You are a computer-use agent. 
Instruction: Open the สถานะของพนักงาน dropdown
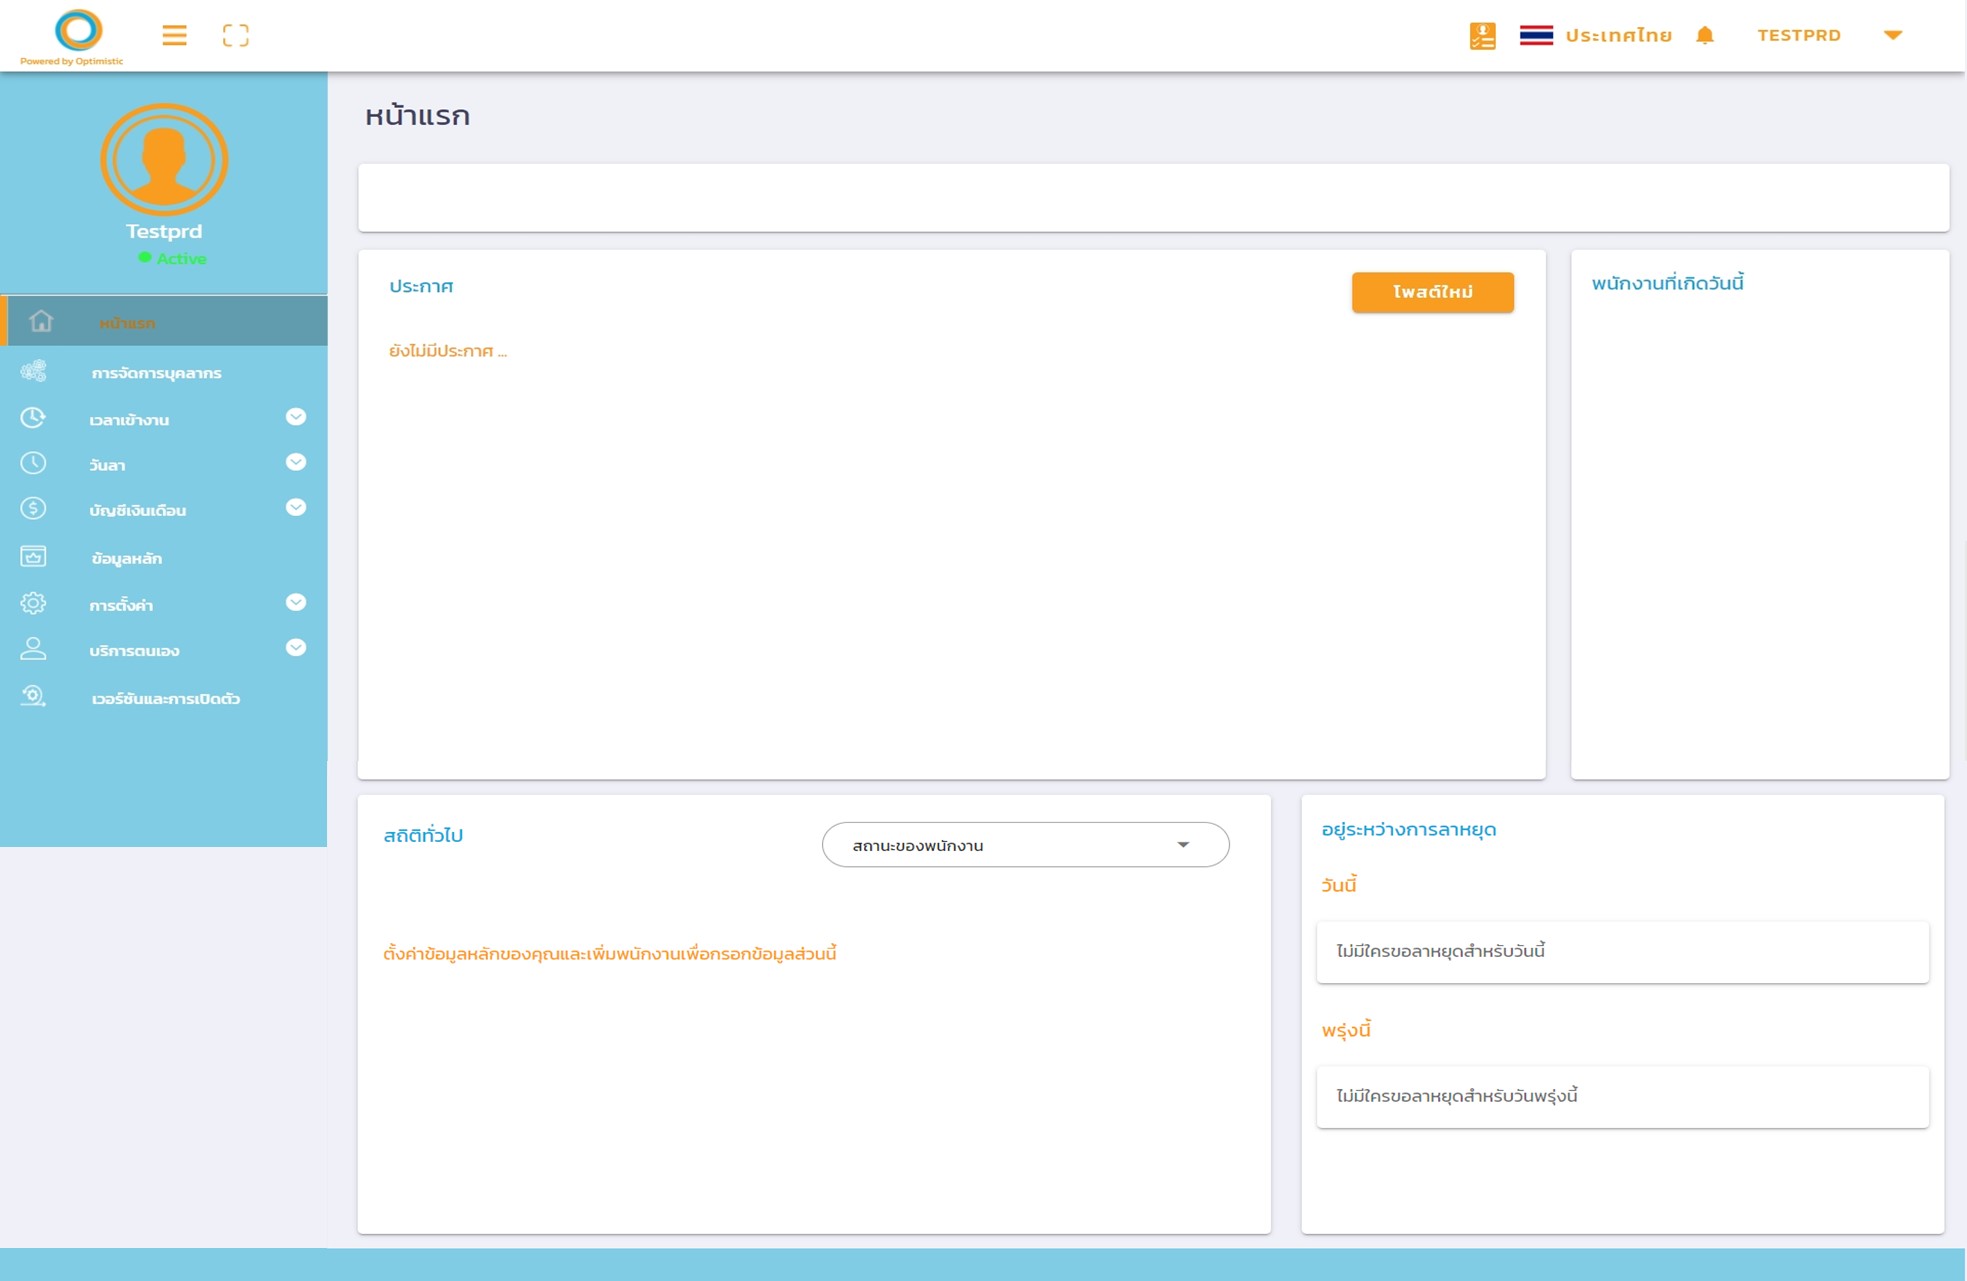coord(1025,845)
